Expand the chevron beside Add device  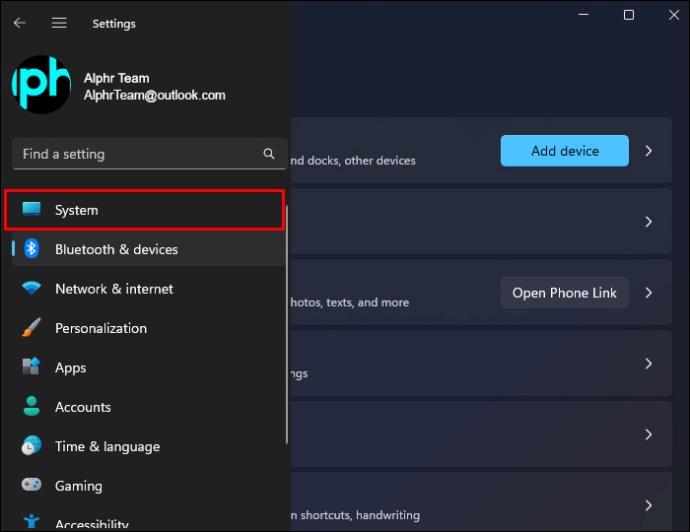coord(649,151)
